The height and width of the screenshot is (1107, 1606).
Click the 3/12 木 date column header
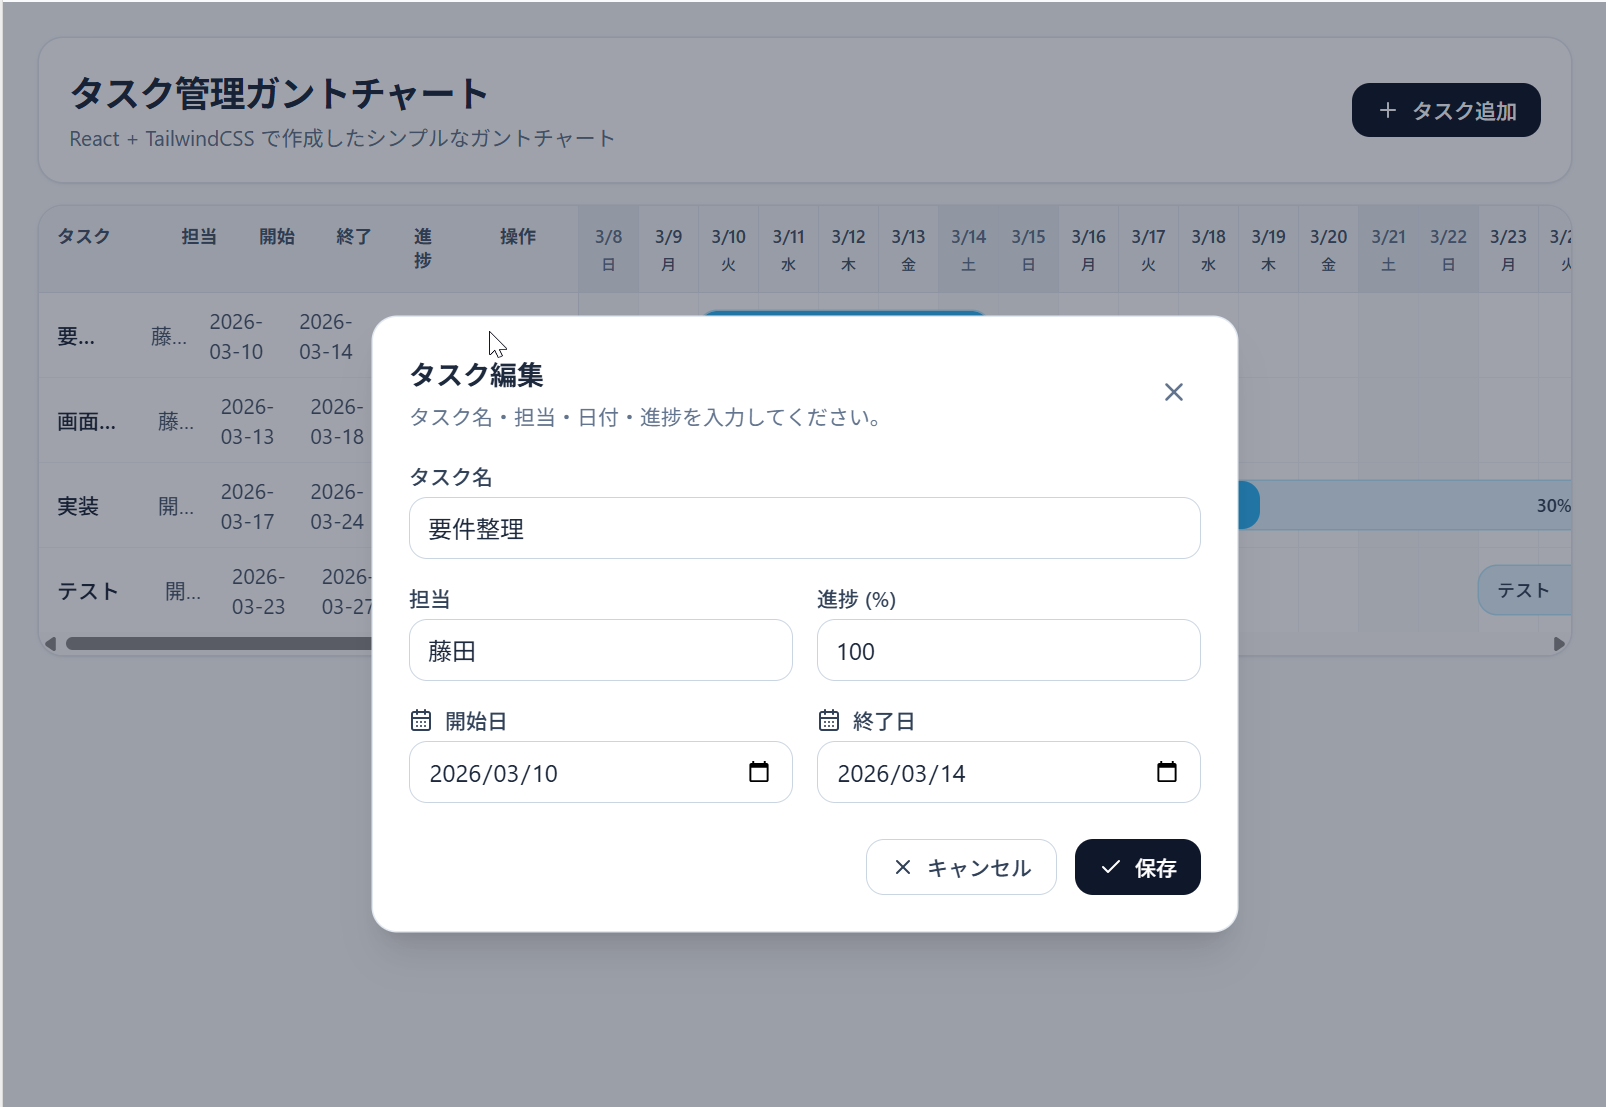point(848,250)
